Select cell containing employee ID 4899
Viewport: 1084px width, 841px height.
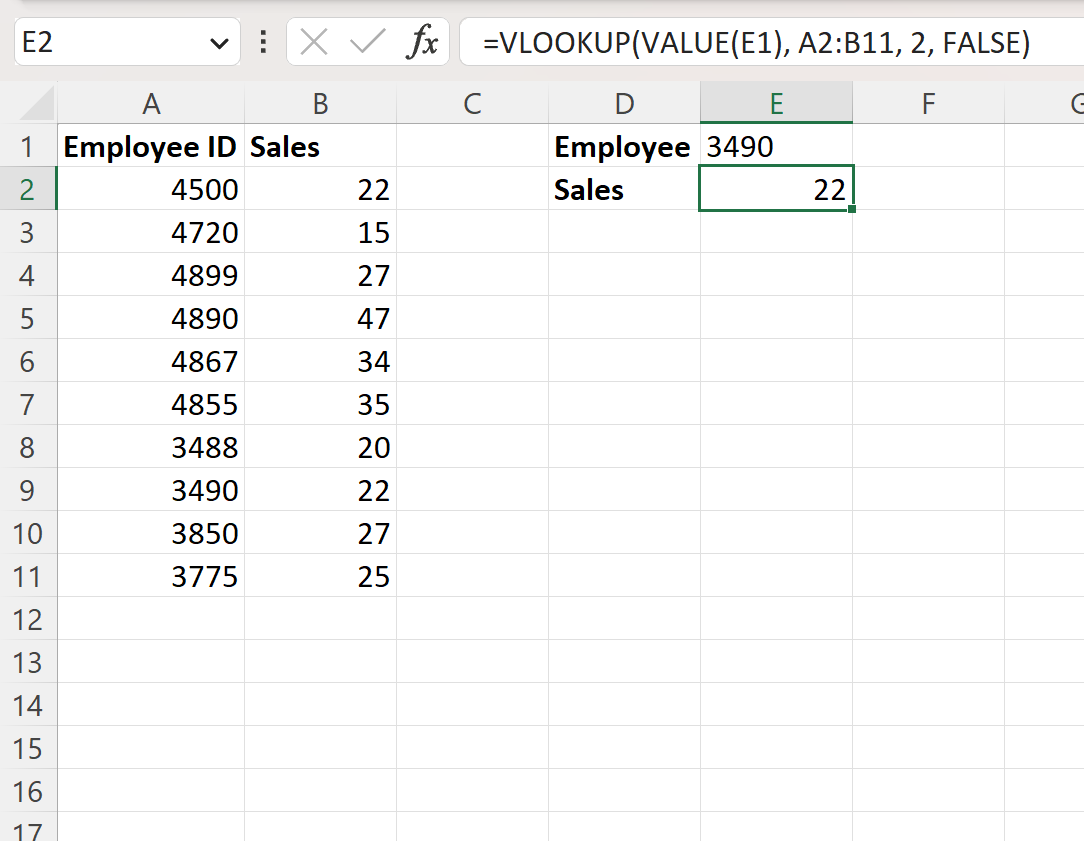[x=151, y=276]
